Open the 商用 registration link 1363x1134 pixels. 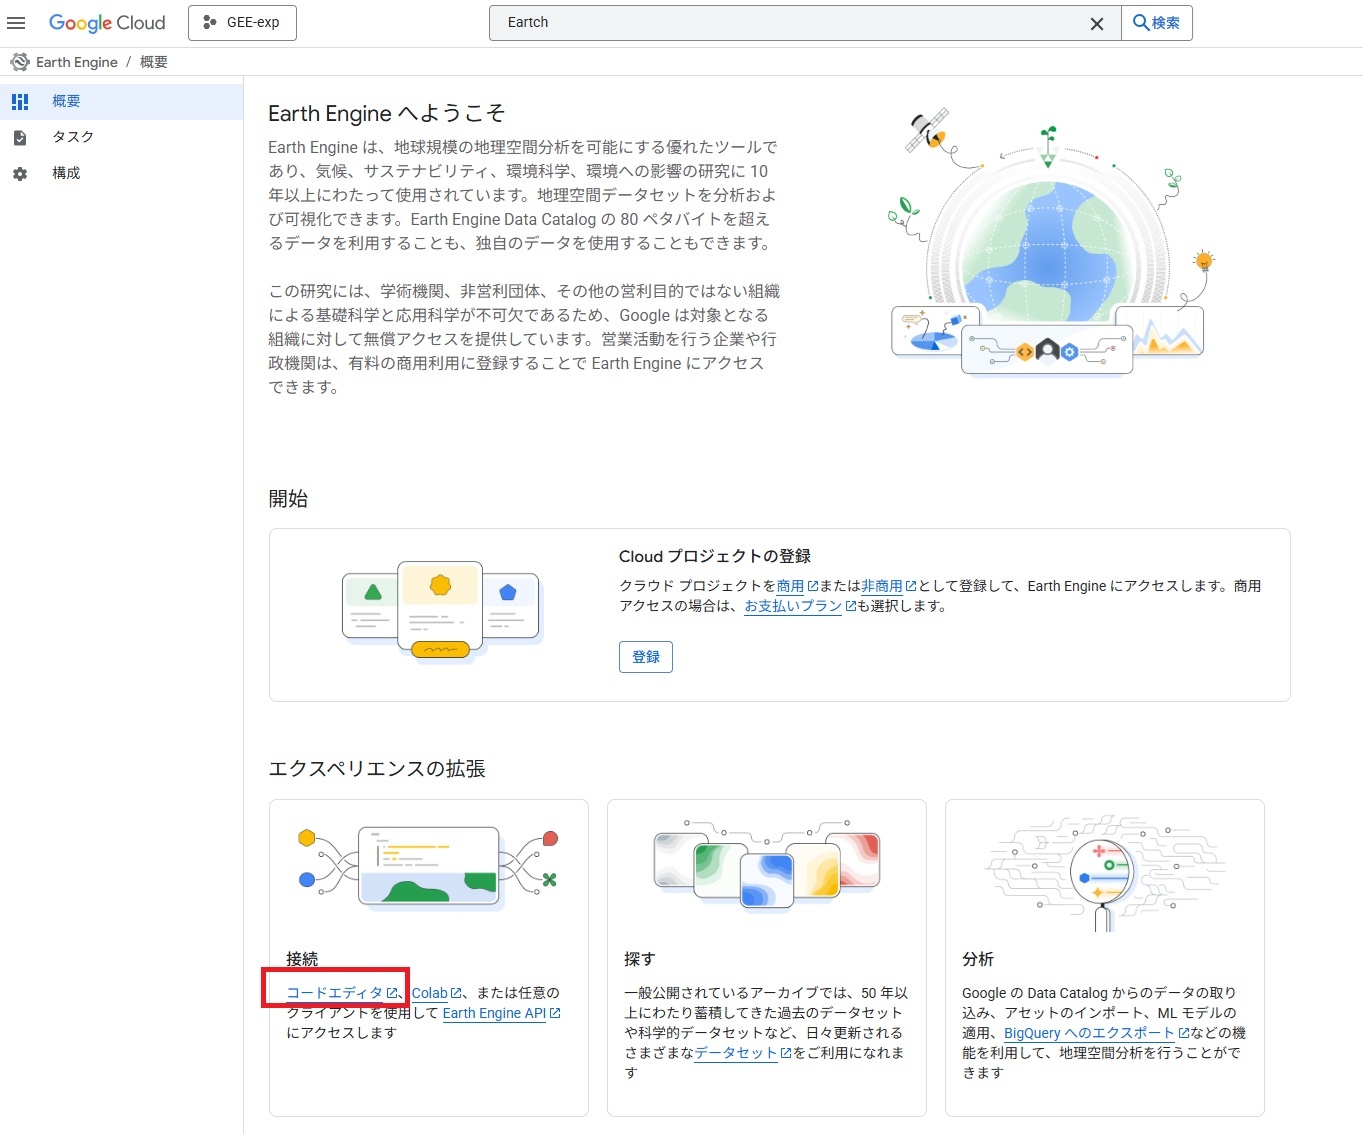[x=790, y=586]
